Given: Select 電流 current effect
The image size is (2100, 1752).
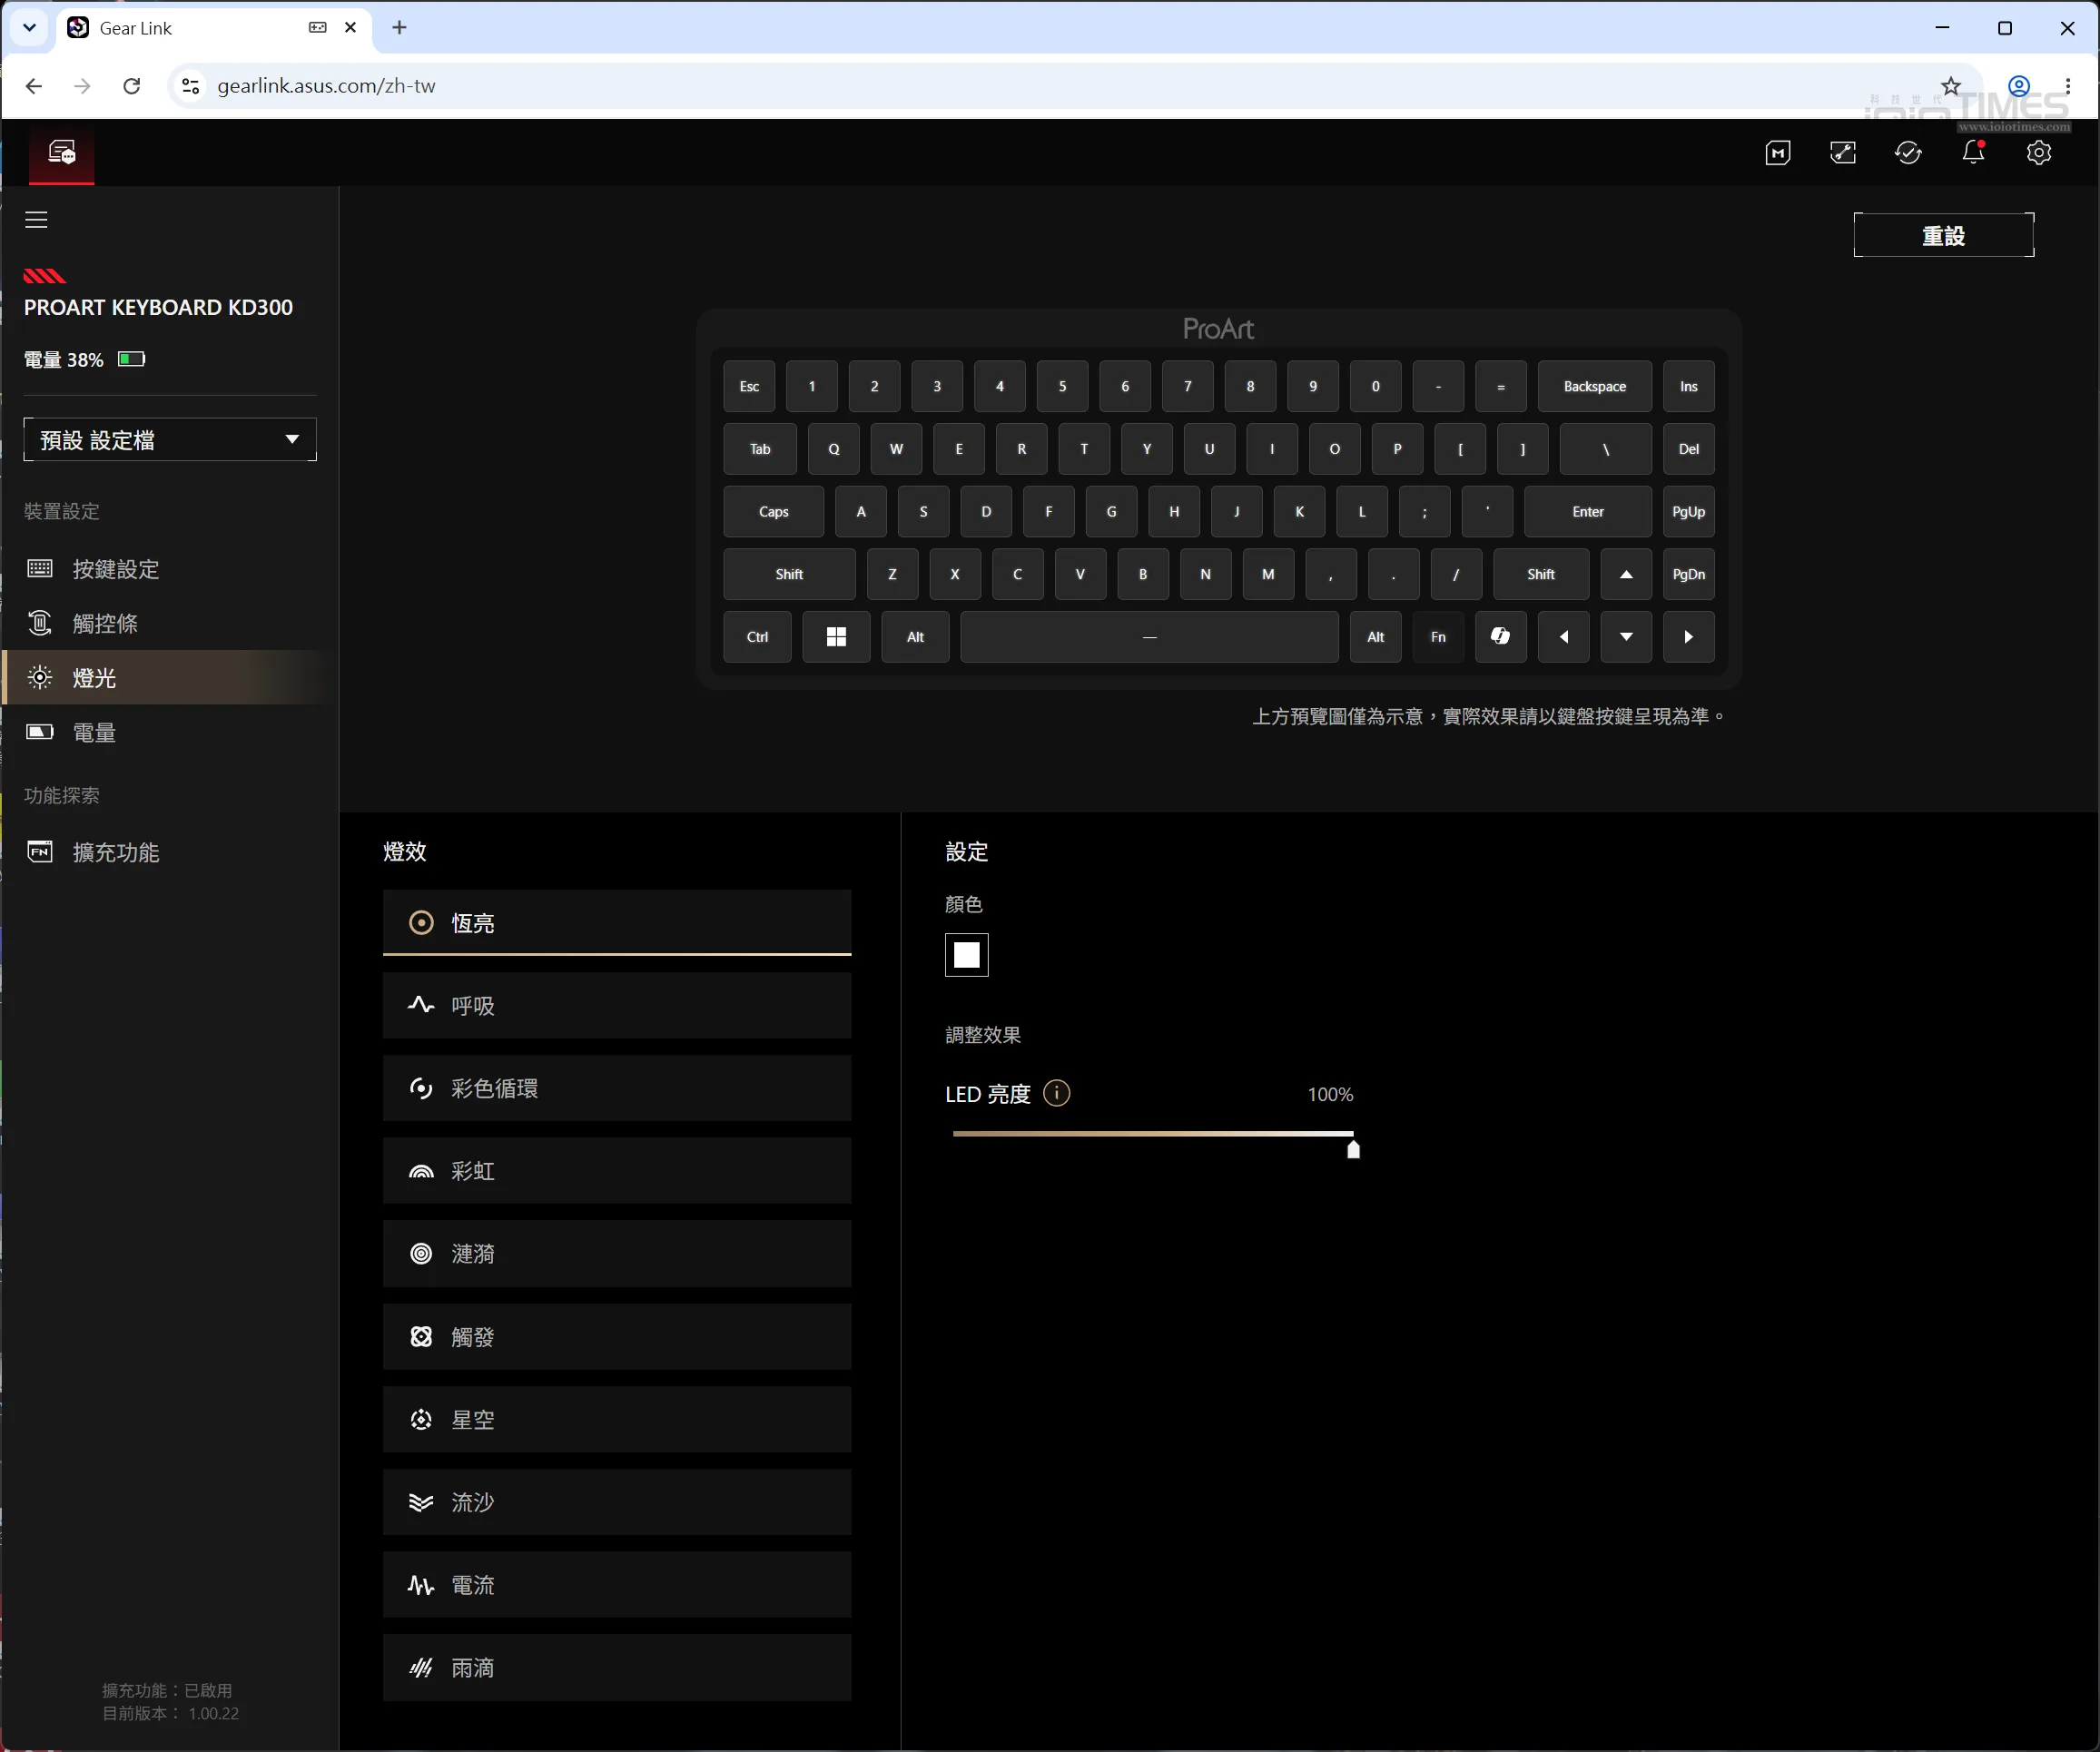Looking at the screenshot, I should [617, 1585].
